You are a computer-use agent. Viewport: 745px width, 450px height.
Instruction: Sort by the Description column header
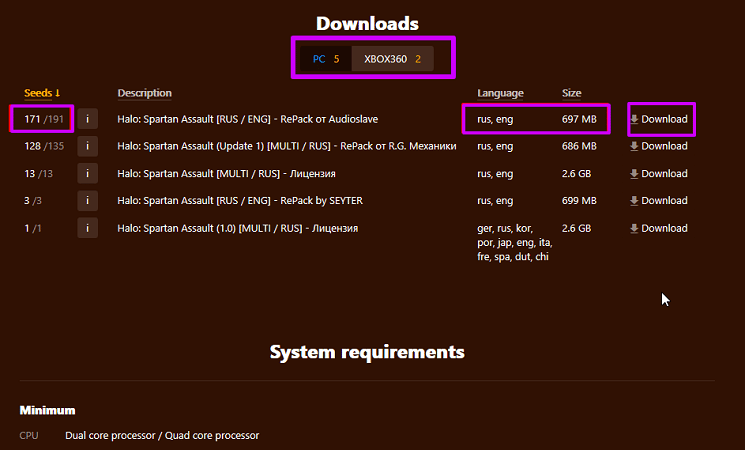(144, 93)
